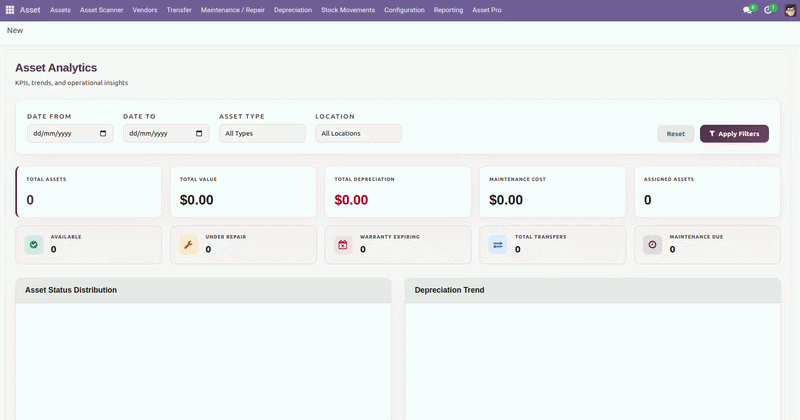Open the Asset Type dropdown
The height and width of the screenshot is (420, 800).
point(262,134)
